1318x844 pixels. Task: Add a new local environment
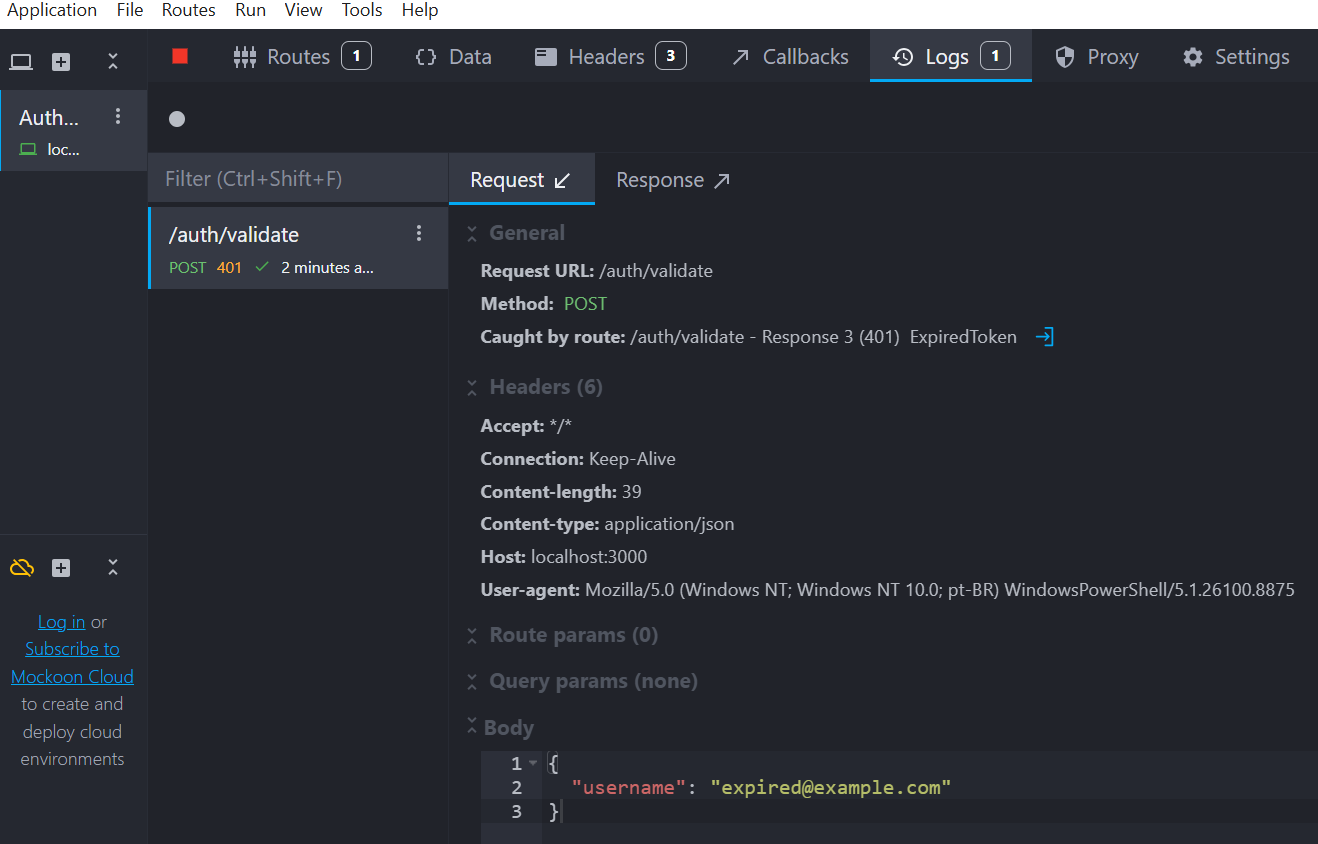tap(61, 62)
